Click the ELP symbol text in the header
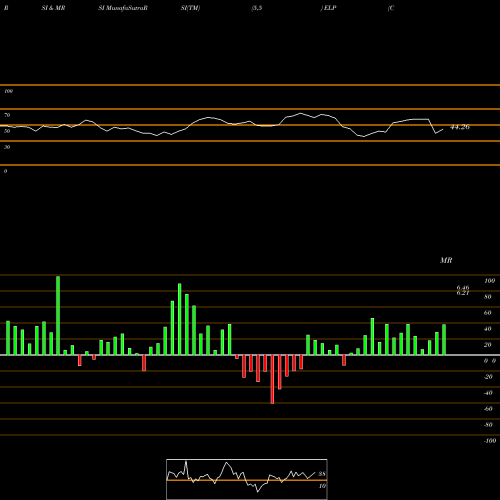Image resolution: width=500 pixels, height=500 pixels. tap(330, 8)
